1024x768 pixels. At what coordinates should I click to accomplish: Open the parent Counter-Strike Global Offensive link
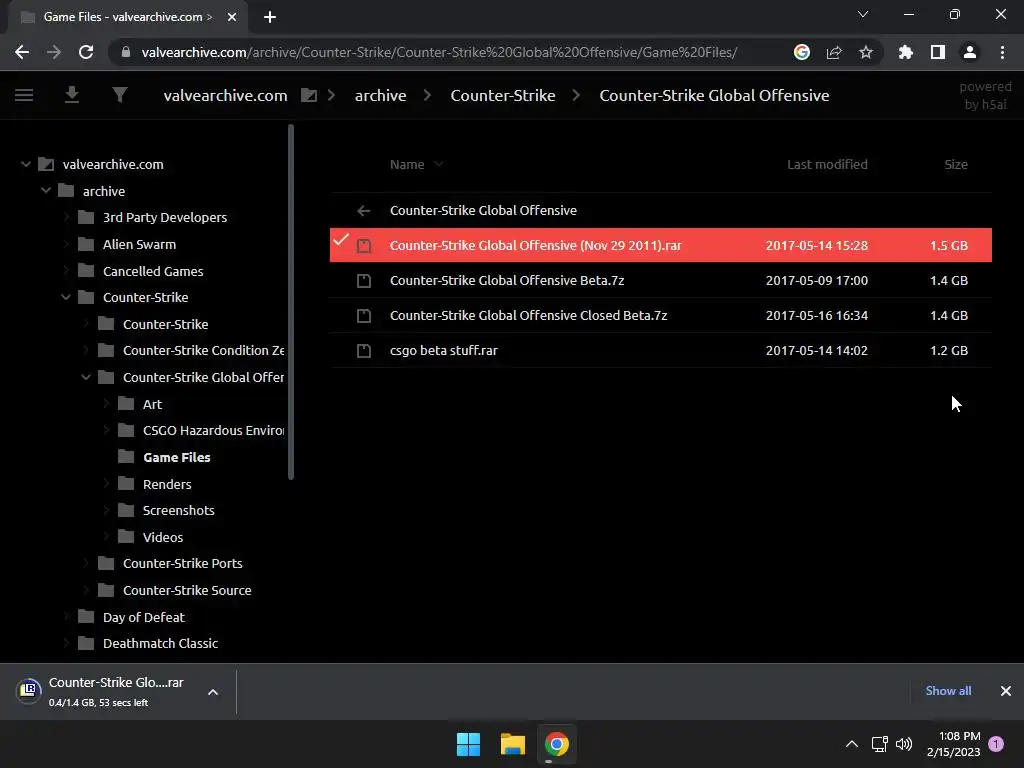pos(483,210)
